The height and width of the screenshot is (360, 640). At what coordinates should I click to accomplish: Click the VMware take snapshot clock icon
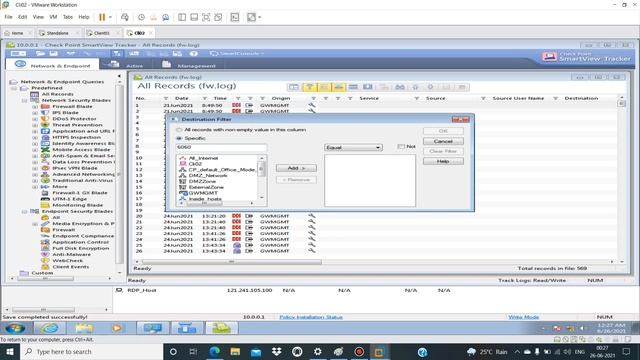pyautogui.click(x=141, y=17)
